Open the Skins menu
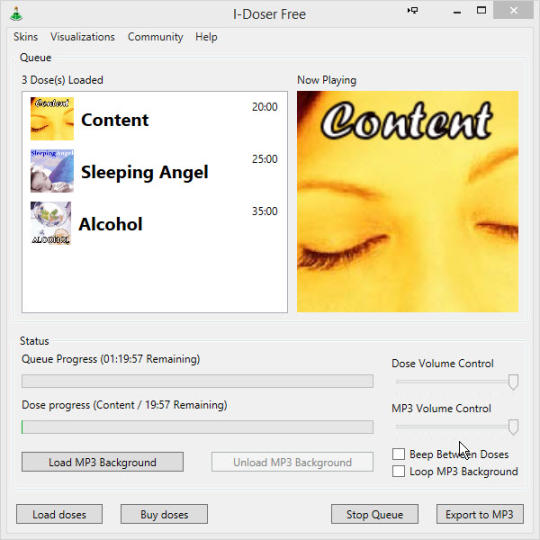Screen dimensions: 540x540 coord(25,37)
